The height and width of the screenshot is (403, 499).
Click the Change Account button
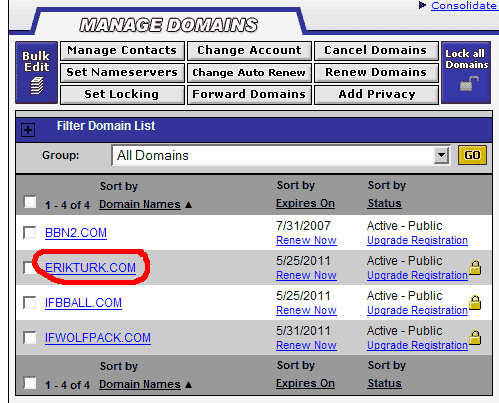tap(249, 51)
